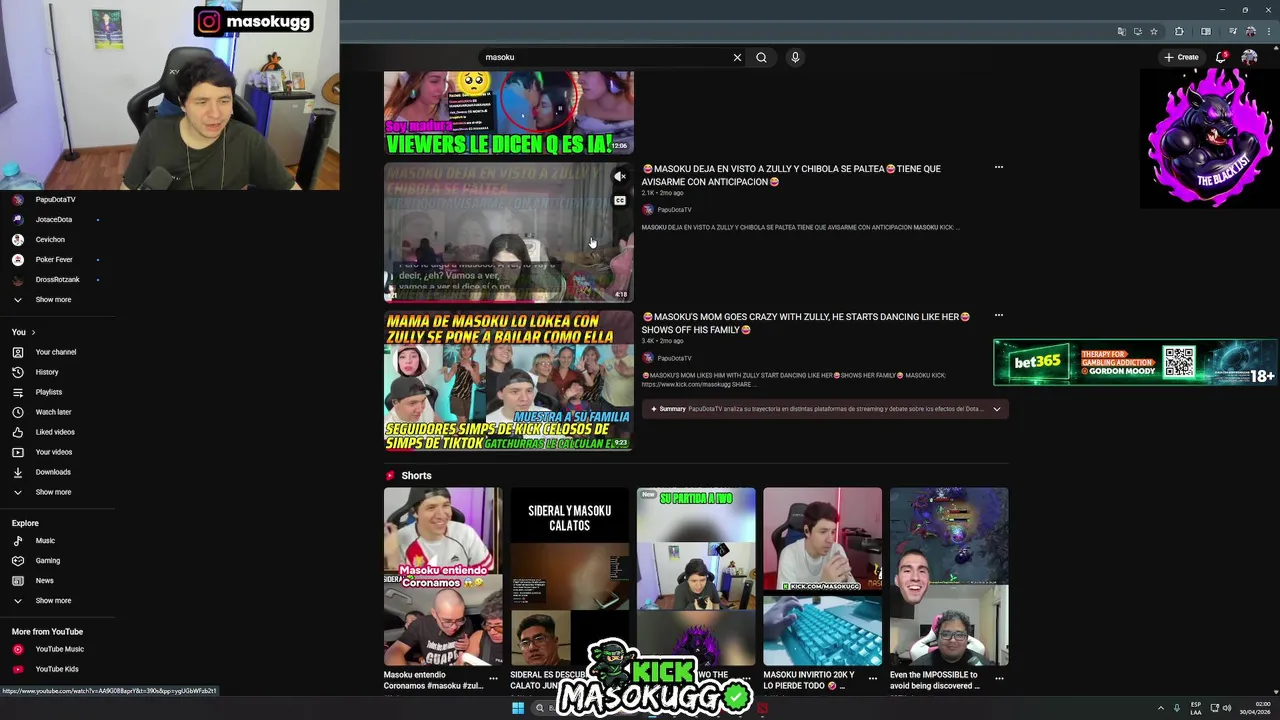Image resolution: width=1280 pixels, height=720 pixels.
Task: Toggle captions on the video preview
Action: [620, 201]
